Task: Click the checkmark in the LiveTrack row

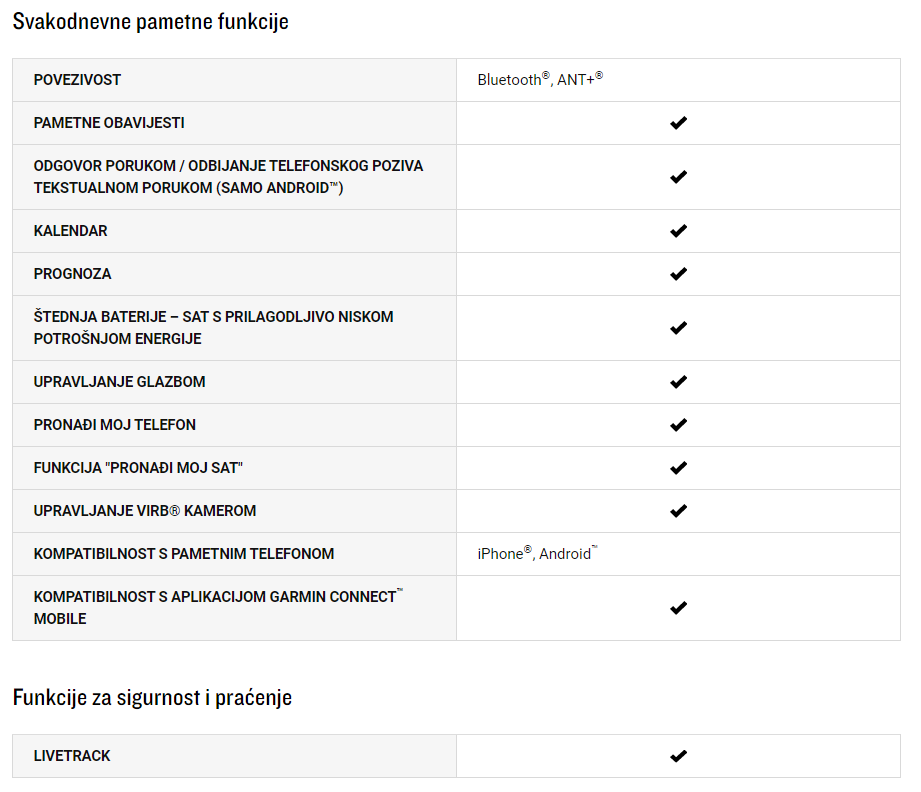Action: pos(678,756)
